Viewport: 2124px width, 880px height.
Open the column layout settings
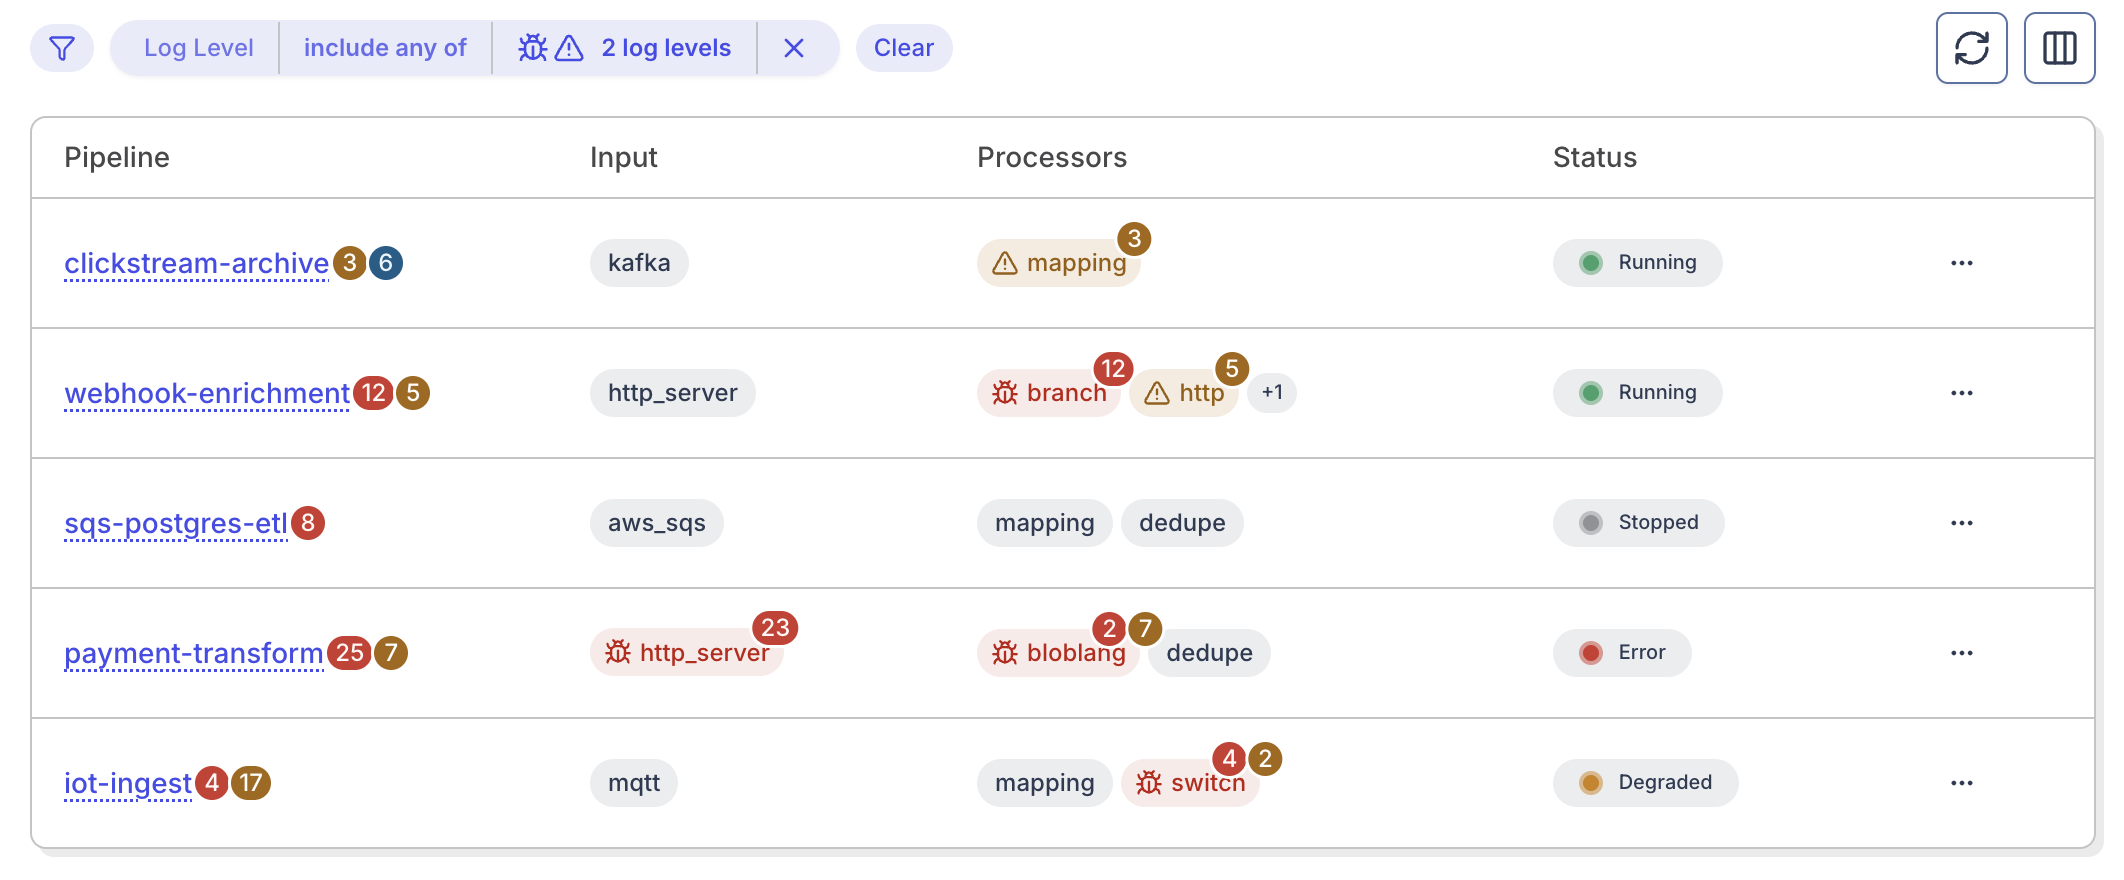click(x=2059, y=48)
